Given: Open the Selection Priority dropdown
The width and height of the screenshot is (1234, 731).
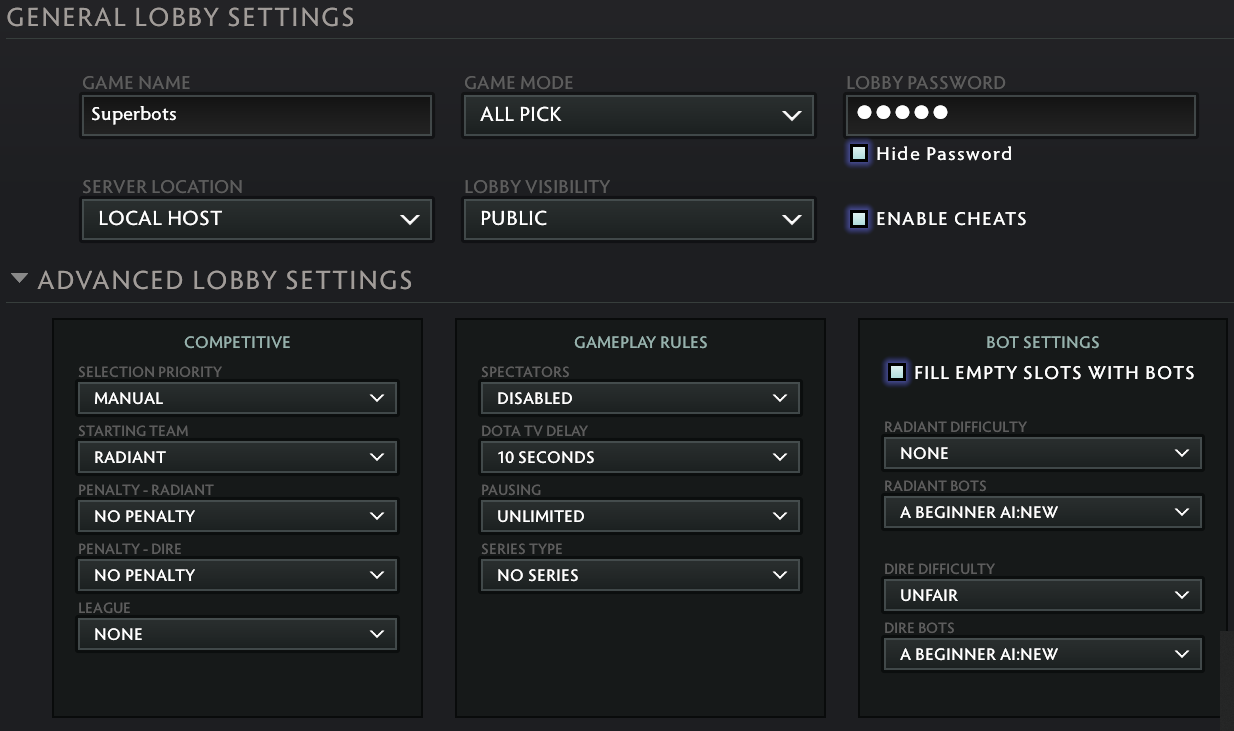Looking at the screenshot, I should (x=237, y=398).
